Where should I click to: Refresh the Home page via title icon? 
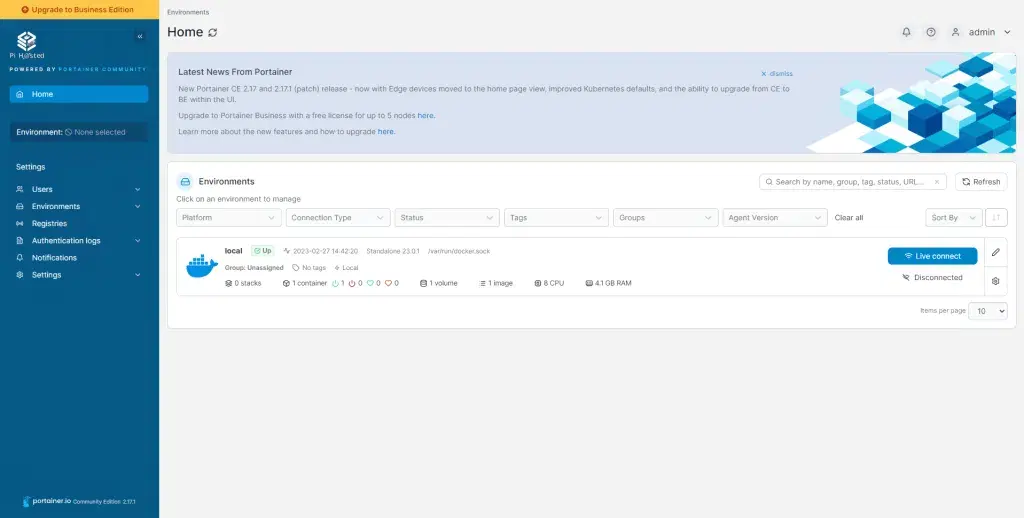pos(212,33)
